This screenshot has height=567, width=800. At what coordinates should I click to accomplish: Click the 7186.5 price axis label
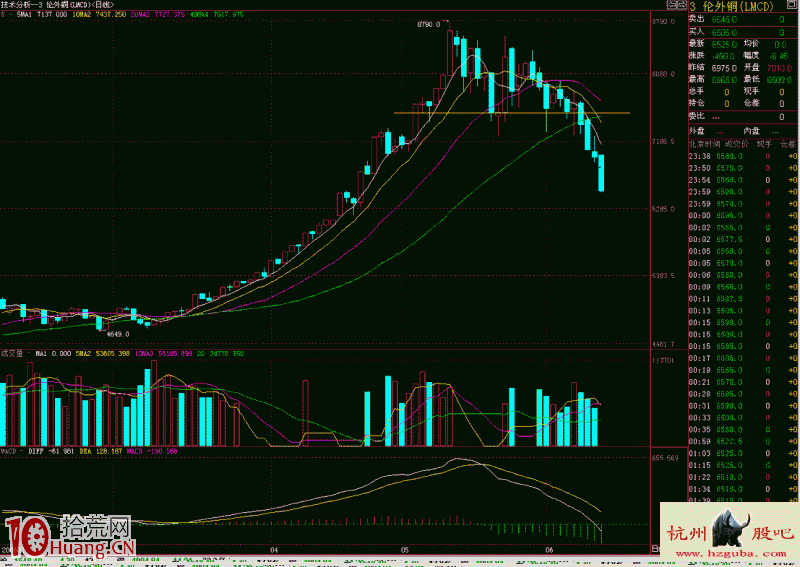663,141
